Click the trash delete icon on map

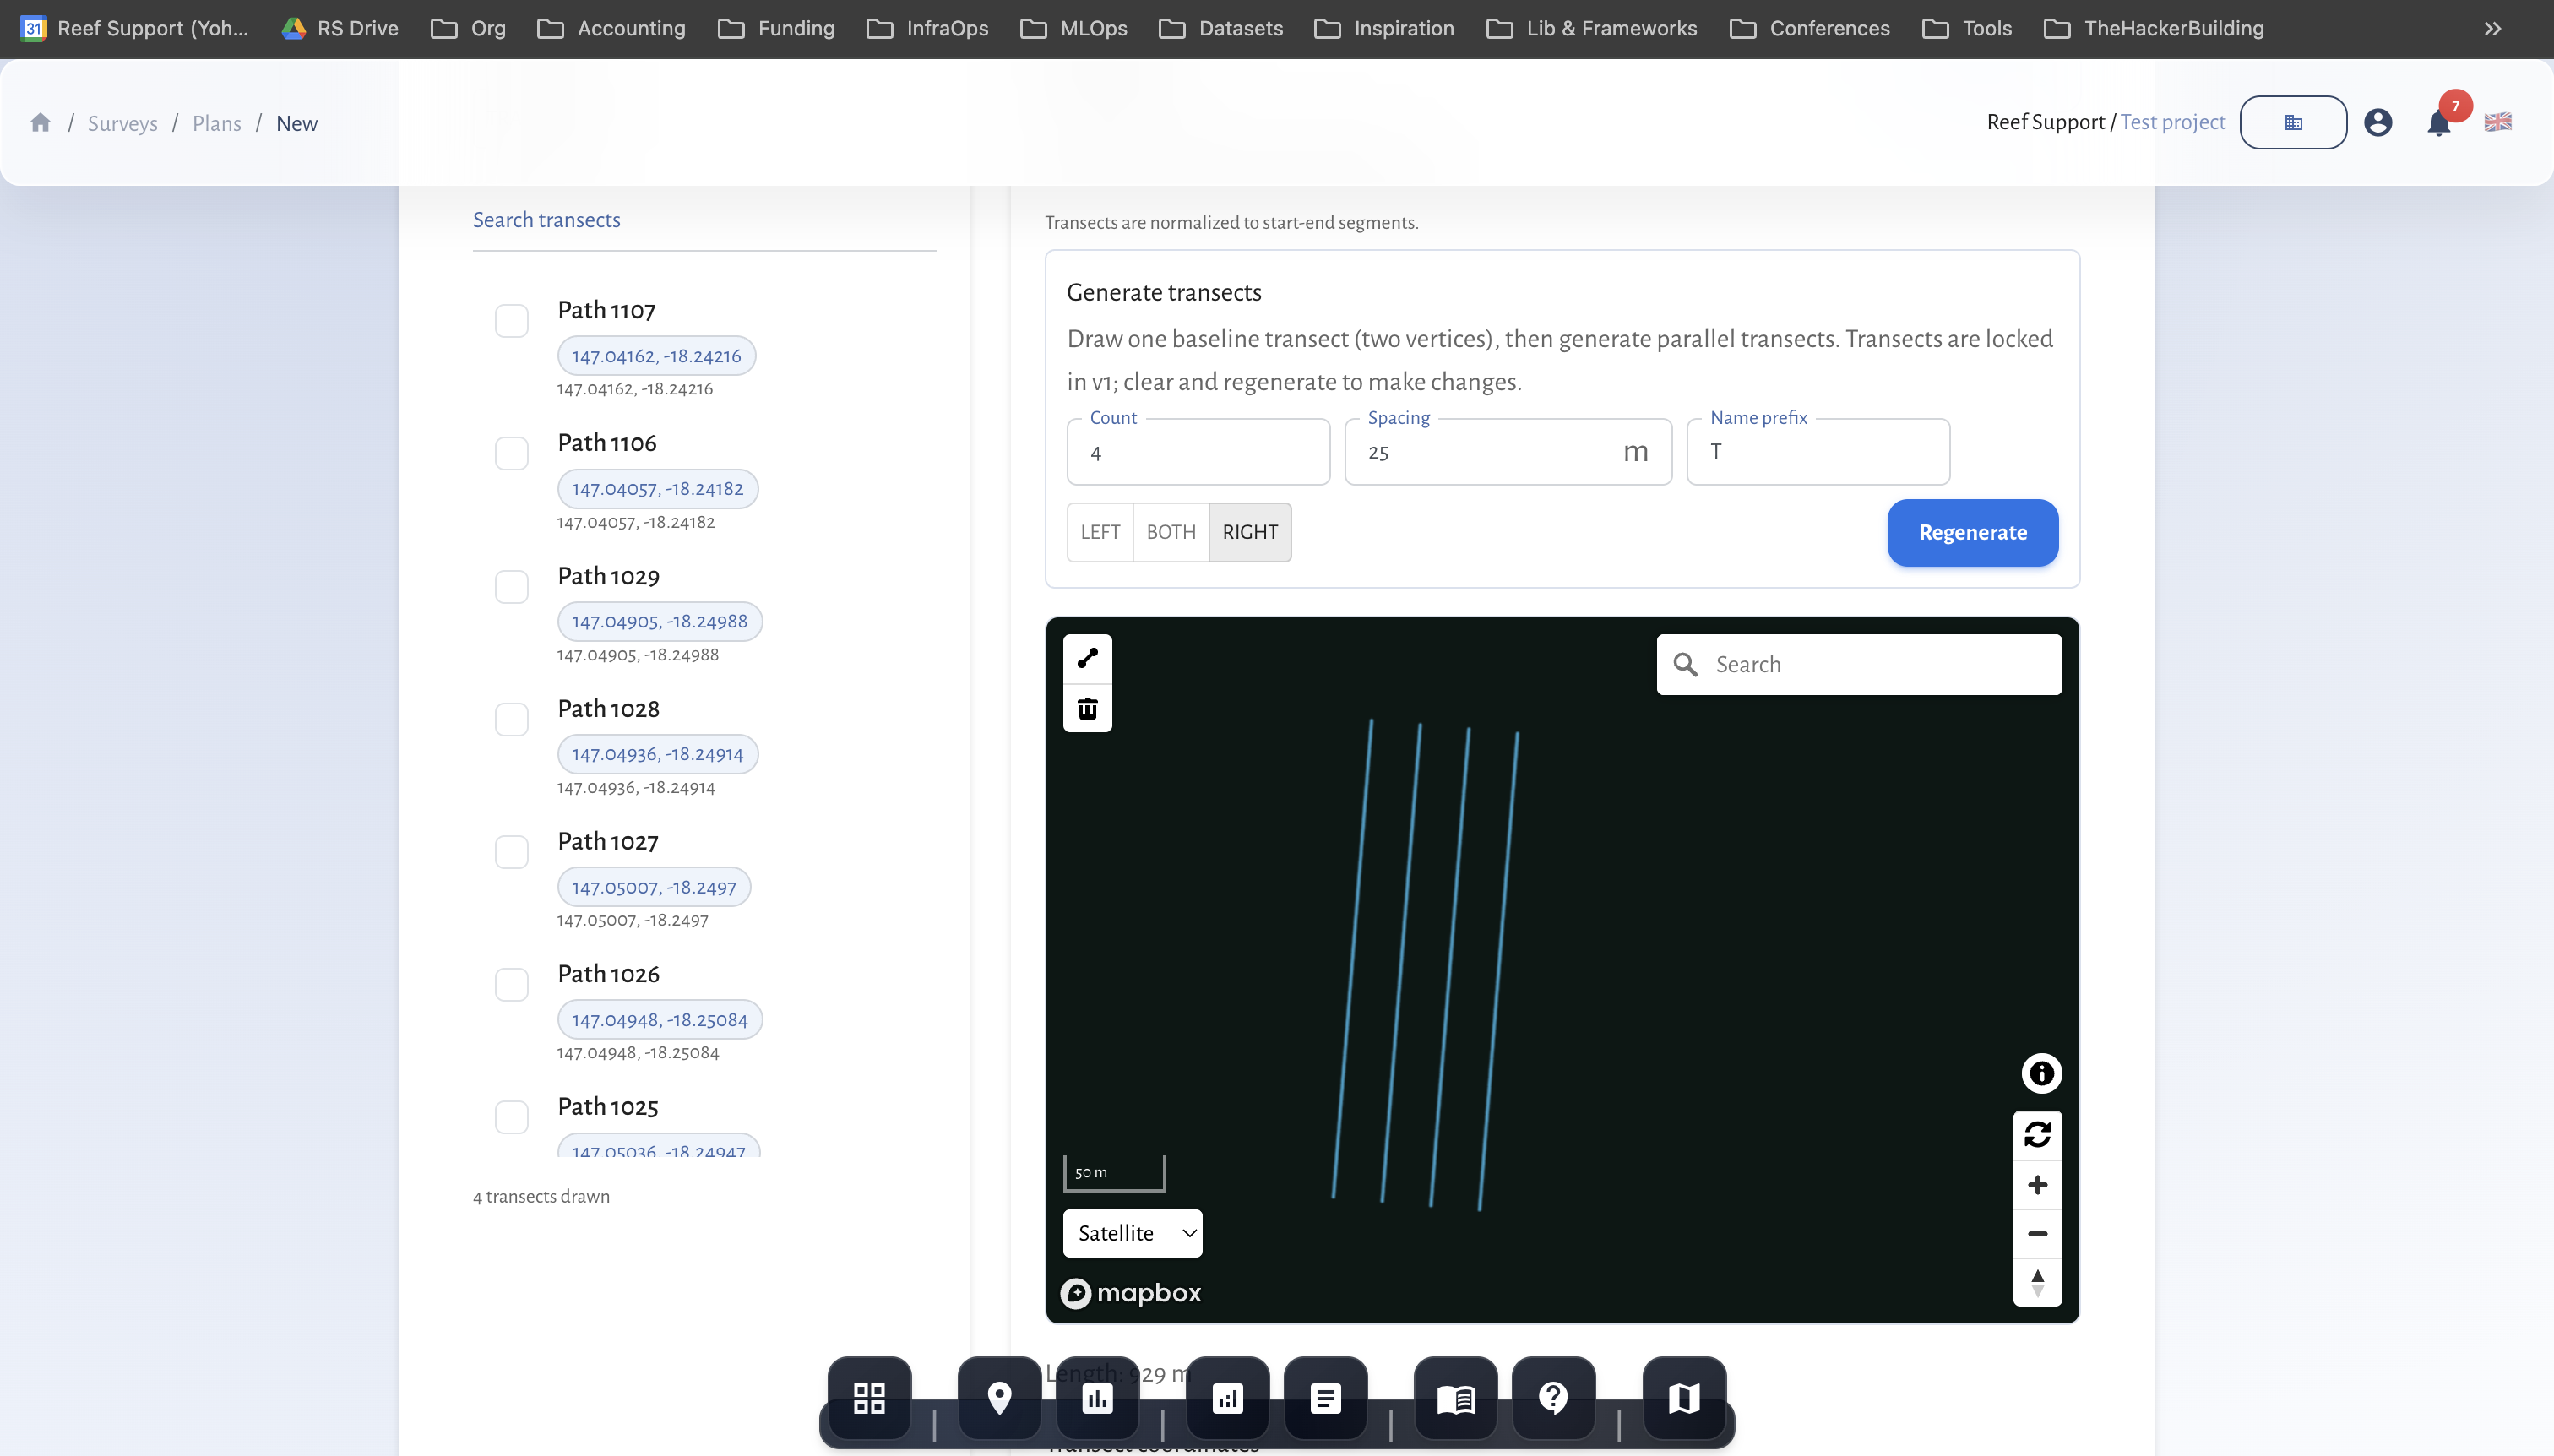click(1087, 709)
